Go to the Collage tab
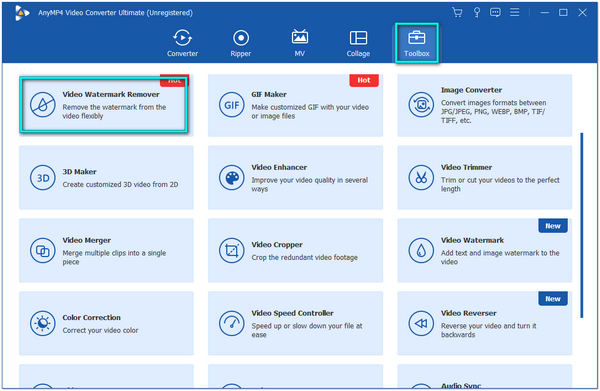The width and height of the screenshot is (600, 391). (358, 43)
